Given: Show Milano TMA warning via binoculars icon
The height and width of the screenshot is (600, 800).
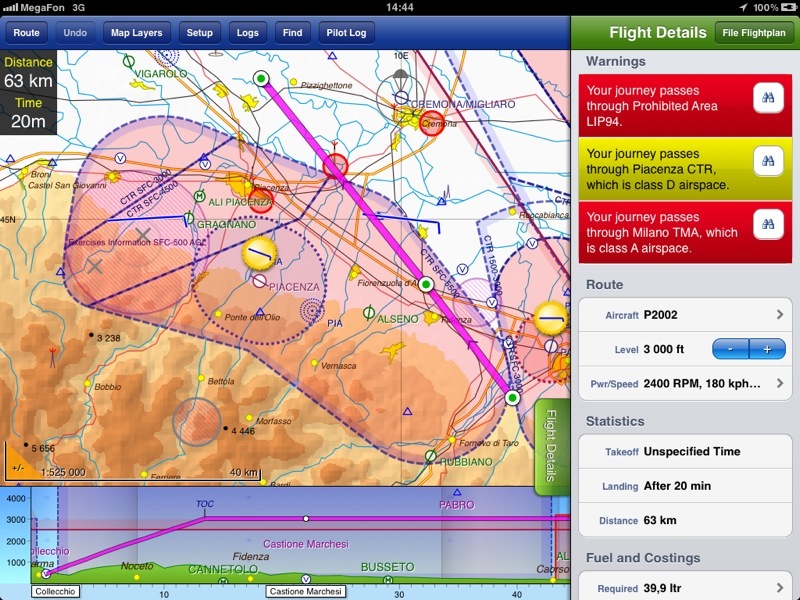Looking at the screenshot, I should click(766, 225).
